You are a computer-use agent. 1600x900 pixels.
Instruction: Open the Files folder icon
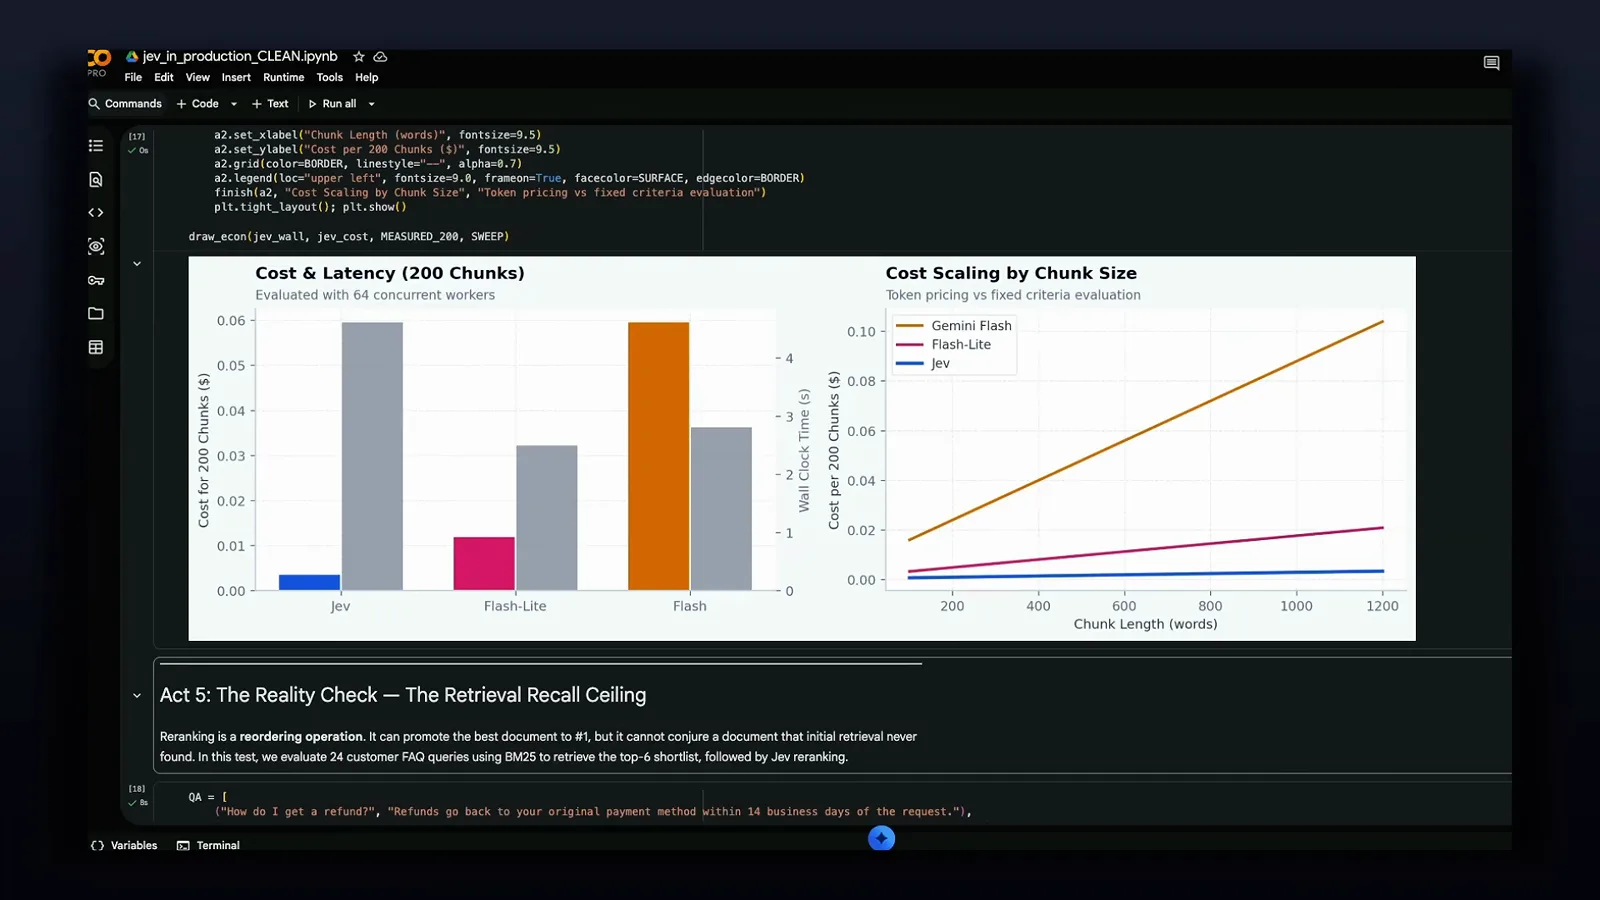96,314
